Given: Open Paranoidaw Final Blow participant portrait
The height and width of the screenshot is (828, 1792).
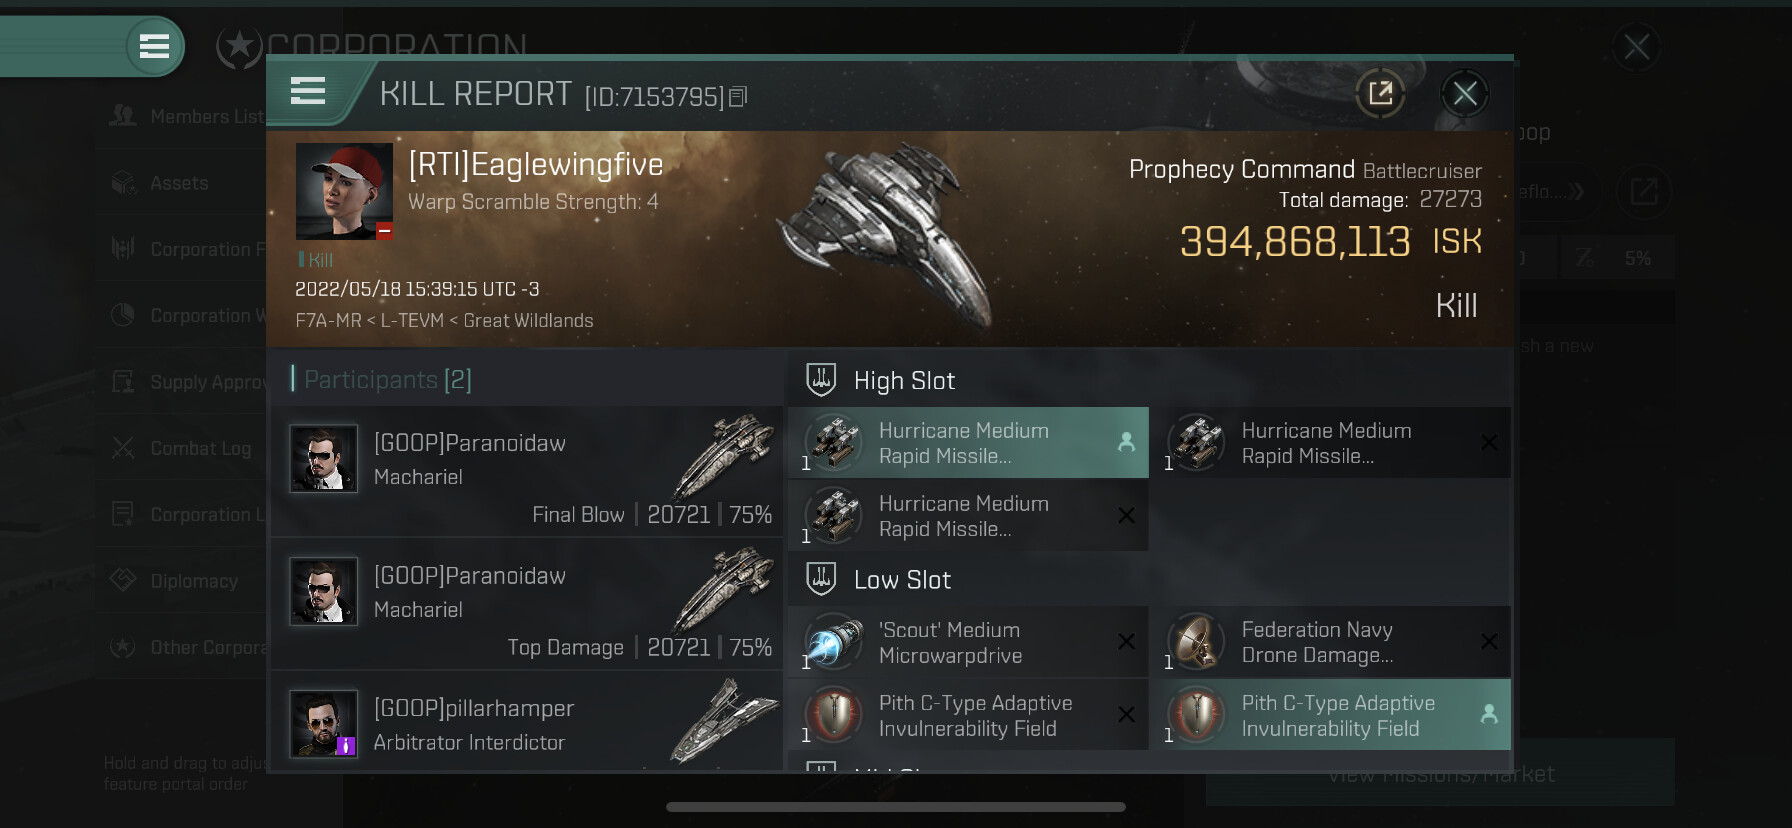Looking at the screenshot, I should pos(323,459).
